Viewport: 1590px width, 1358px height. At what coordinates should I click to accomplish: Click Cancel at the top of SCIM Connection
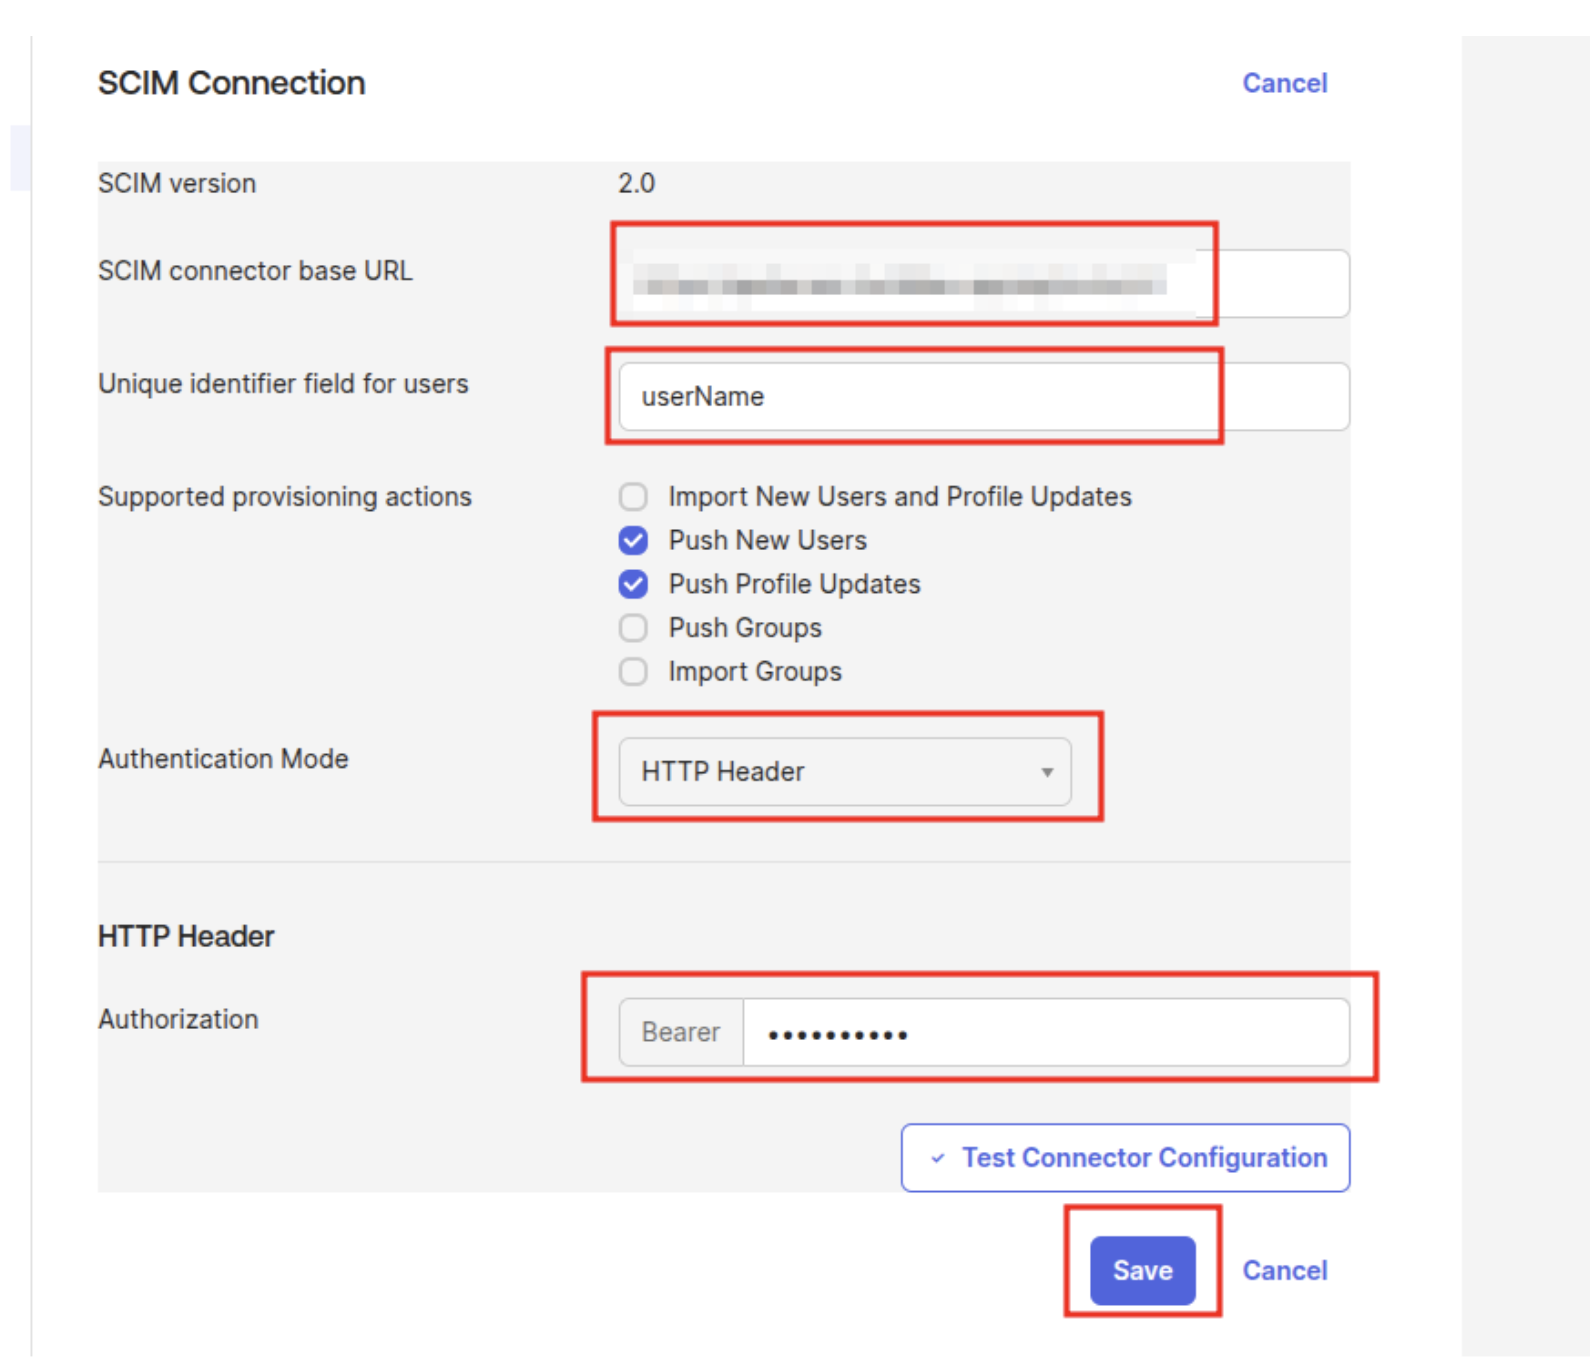point(1284,83)
